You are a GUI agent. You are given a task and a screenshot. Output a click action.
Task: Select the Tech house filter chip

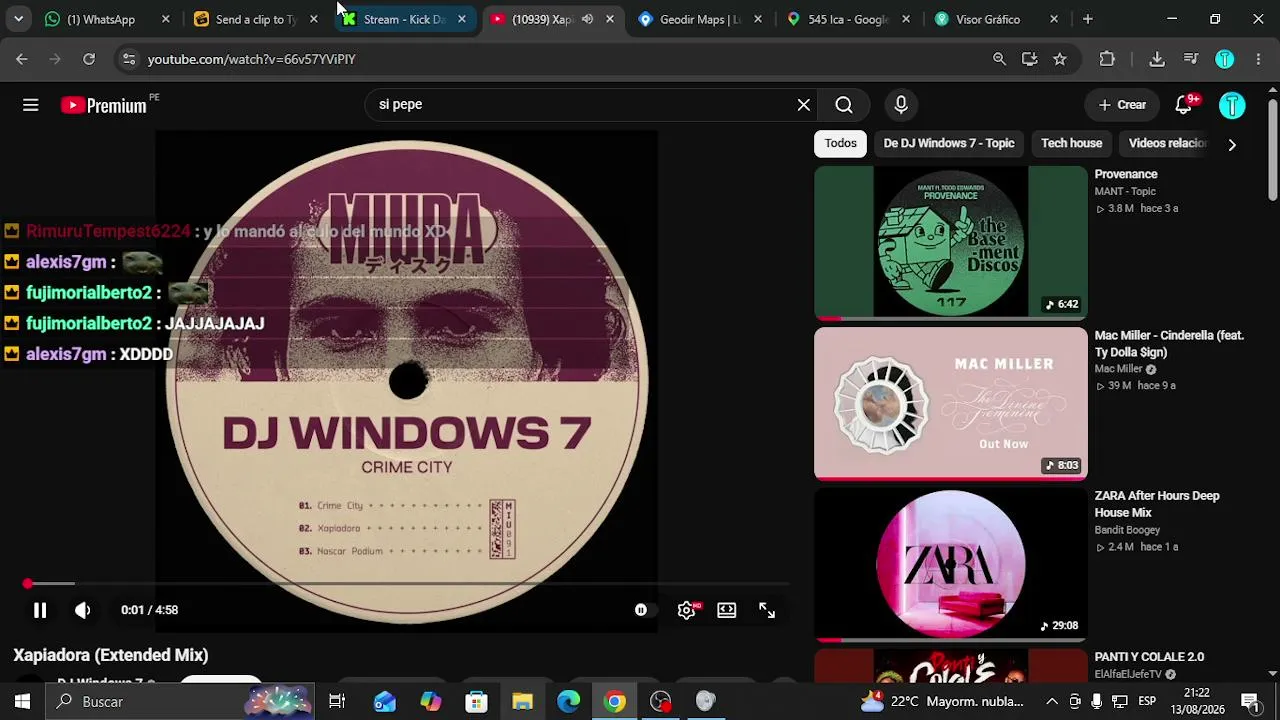1072,143
